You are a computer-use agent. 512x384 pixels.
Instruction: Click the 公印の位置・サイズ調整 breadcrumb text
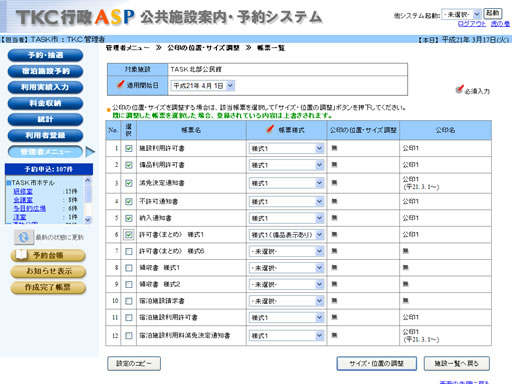pyautogui.click(x=203, y=48)
